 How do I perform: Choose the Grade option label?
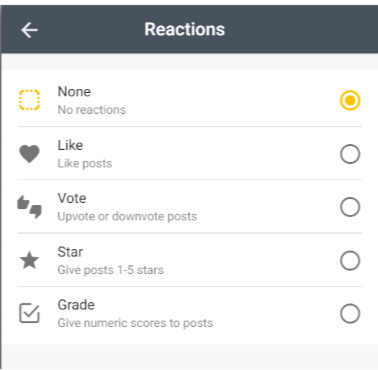coord(76,305)
